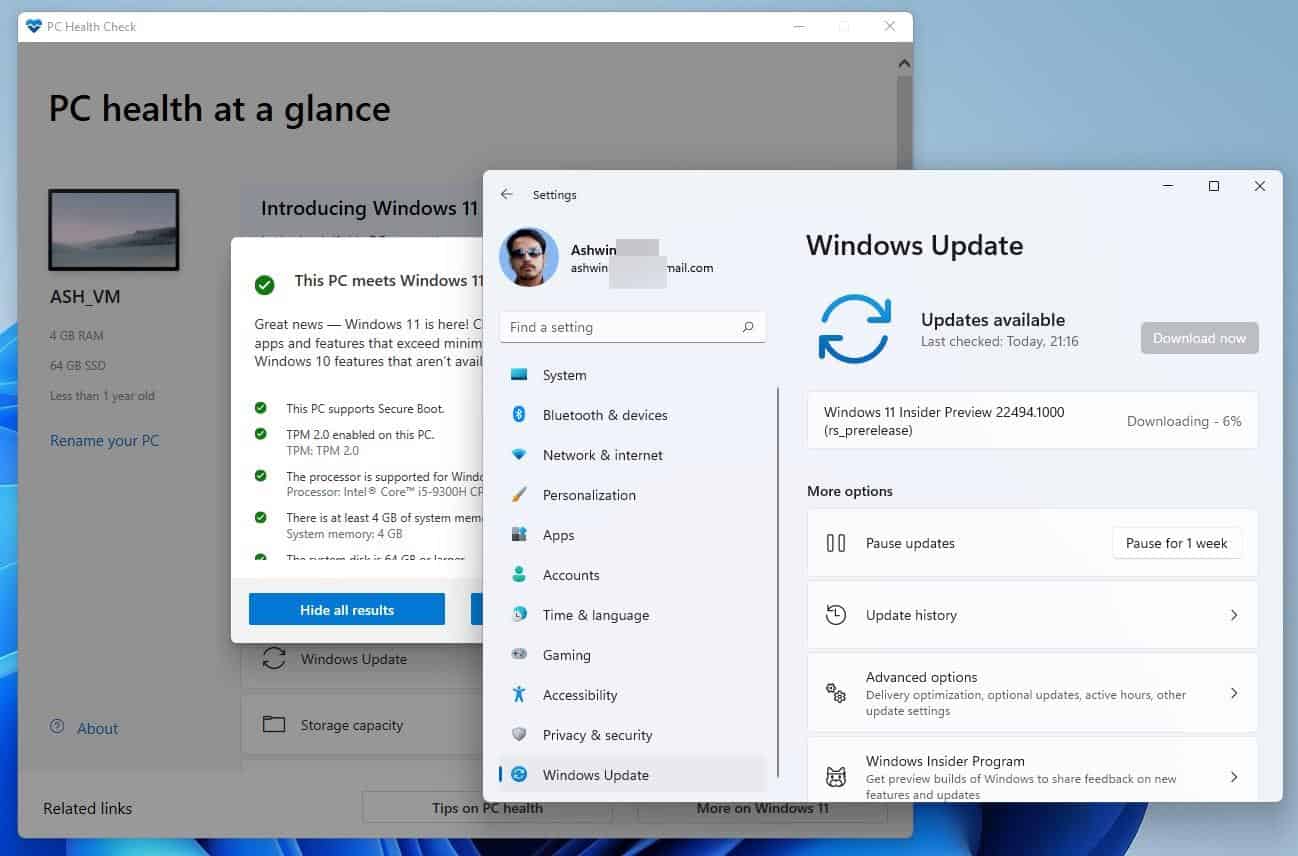The height and width of the screenshot is (856, 1298).
Task: Select Gaming in the Settings sidebar
Action: pos(632,655)
